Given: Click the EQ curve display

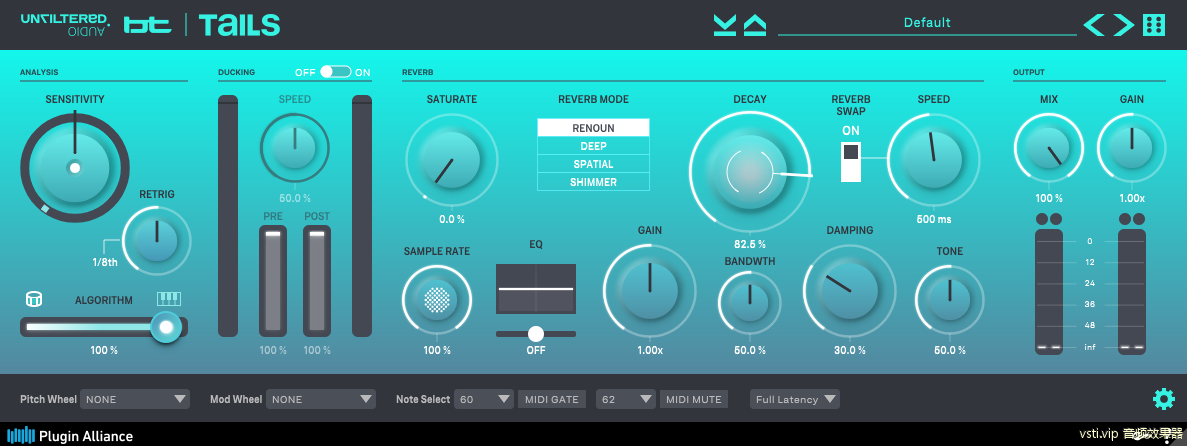Looking at the screenshot, I should point(536,288).
